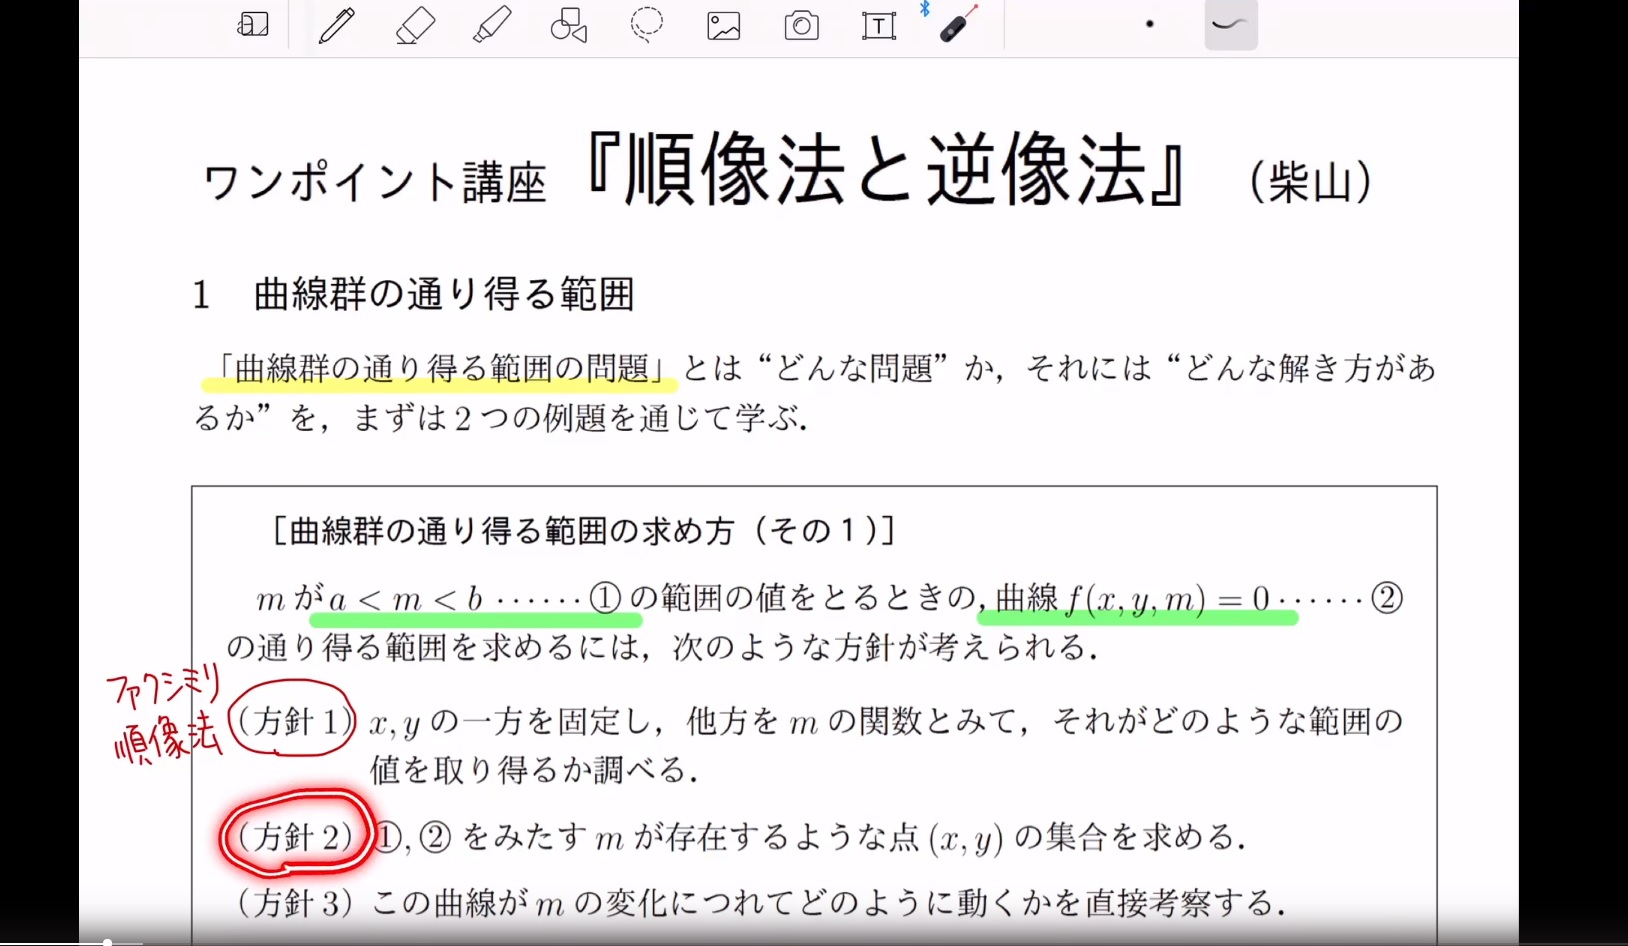Click the label '(方針 3)'
This screenshot has height=946, width=1628.
click(x=295, y=903)
